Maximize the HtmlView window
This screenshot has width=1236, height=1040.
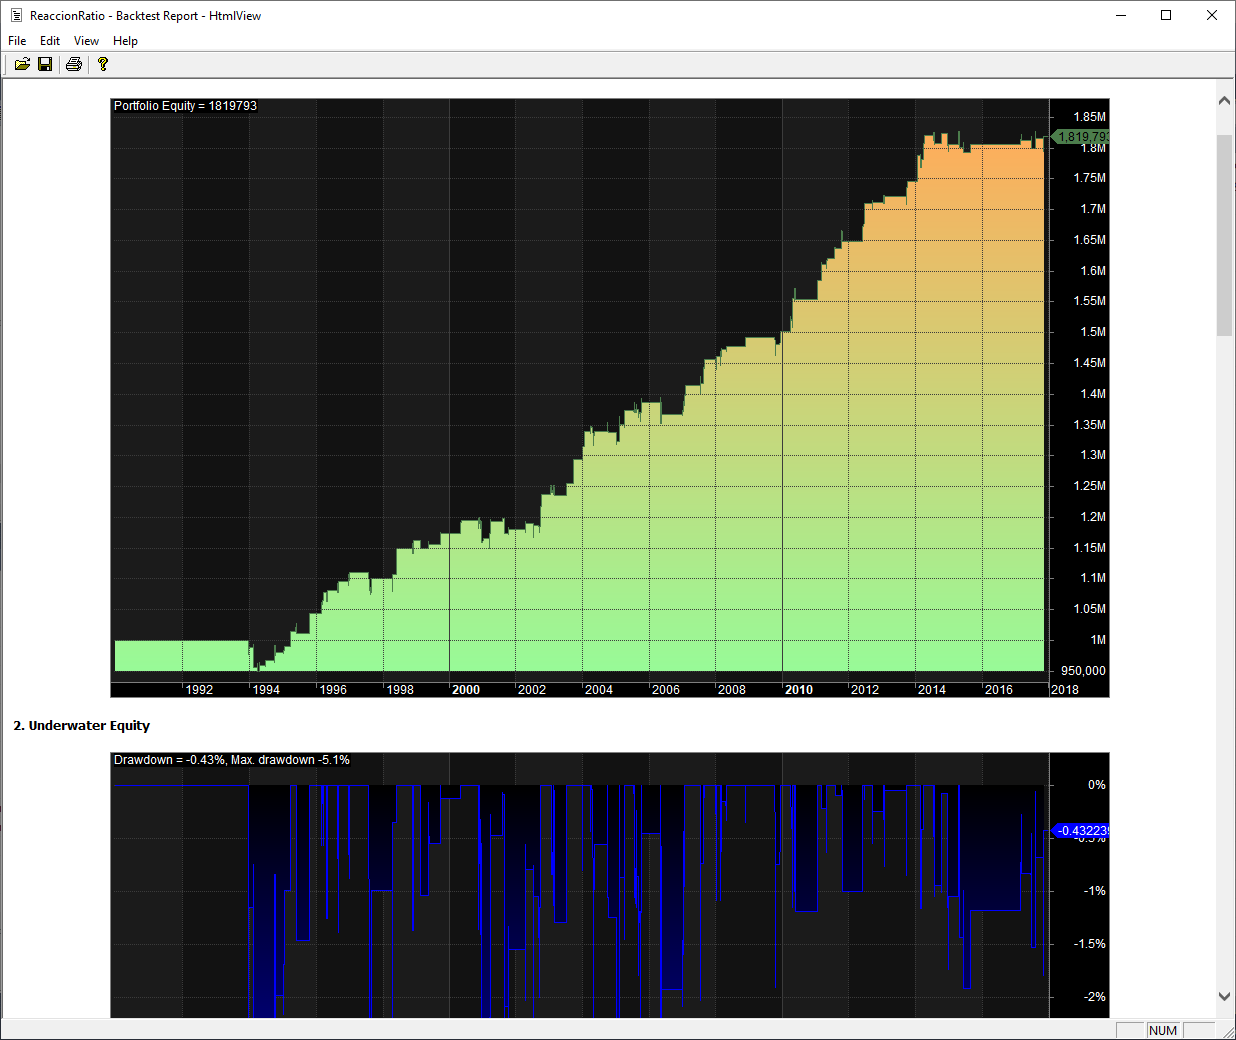pyautogui.click(x=1166, y=15)
